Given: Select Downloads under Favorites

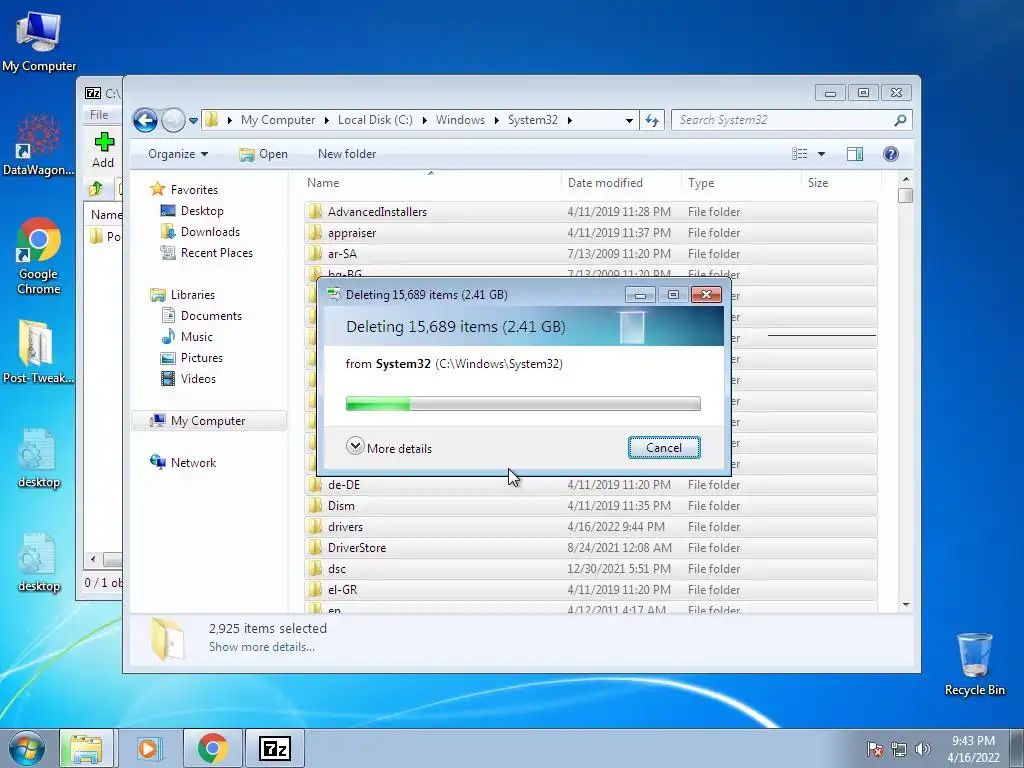Looking at the screenshot, I should click(200, 232).
